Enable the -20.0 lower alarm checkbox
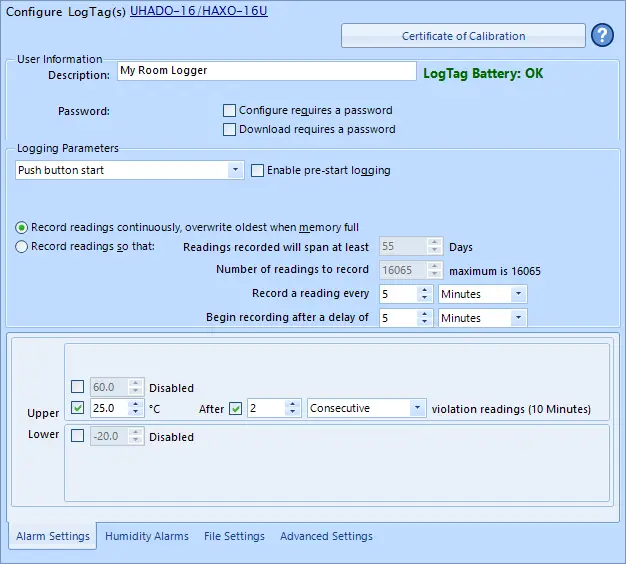626x564 pixels. coord(78,435)
